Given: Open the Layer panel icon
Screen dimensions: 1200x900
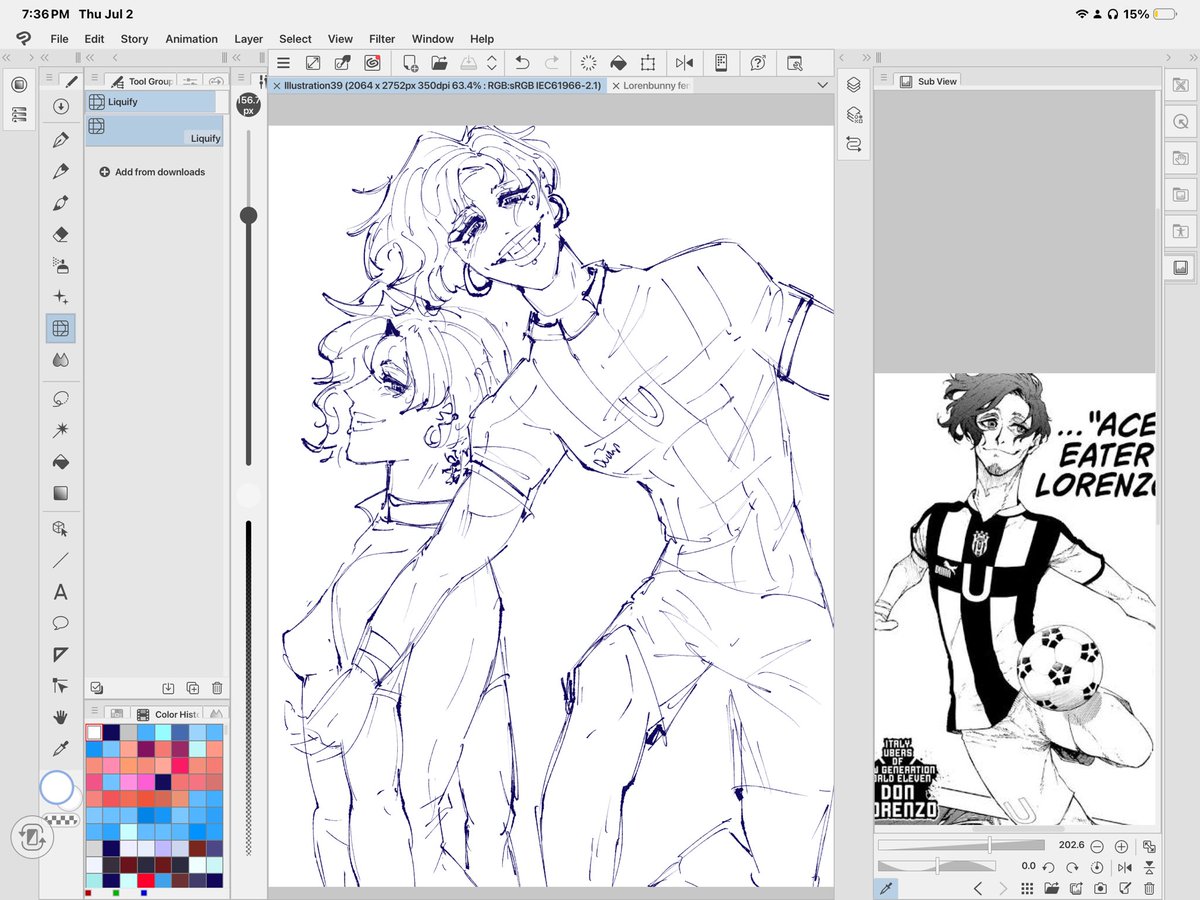Looking at the screenshot, I should (x=853, y=85).
